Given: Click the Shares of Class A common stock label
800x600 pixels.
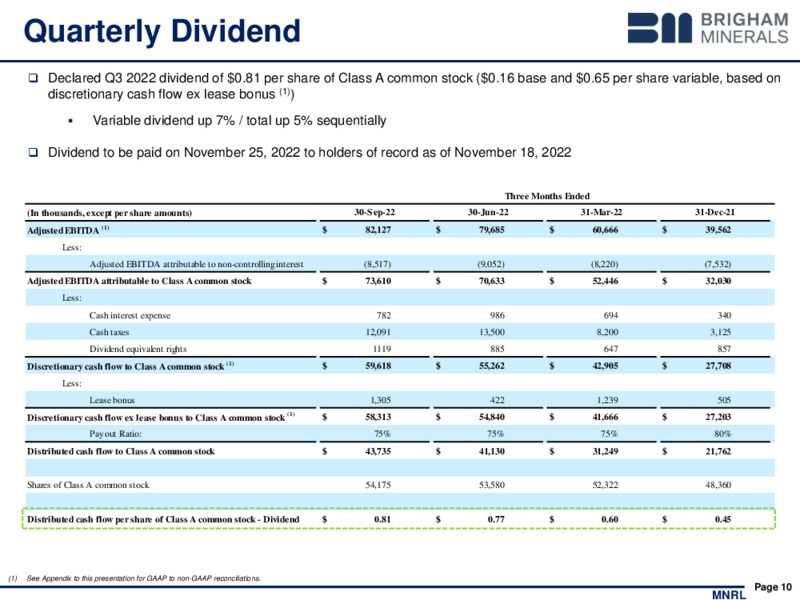Looking at the screenshot, I should (88, 485).
